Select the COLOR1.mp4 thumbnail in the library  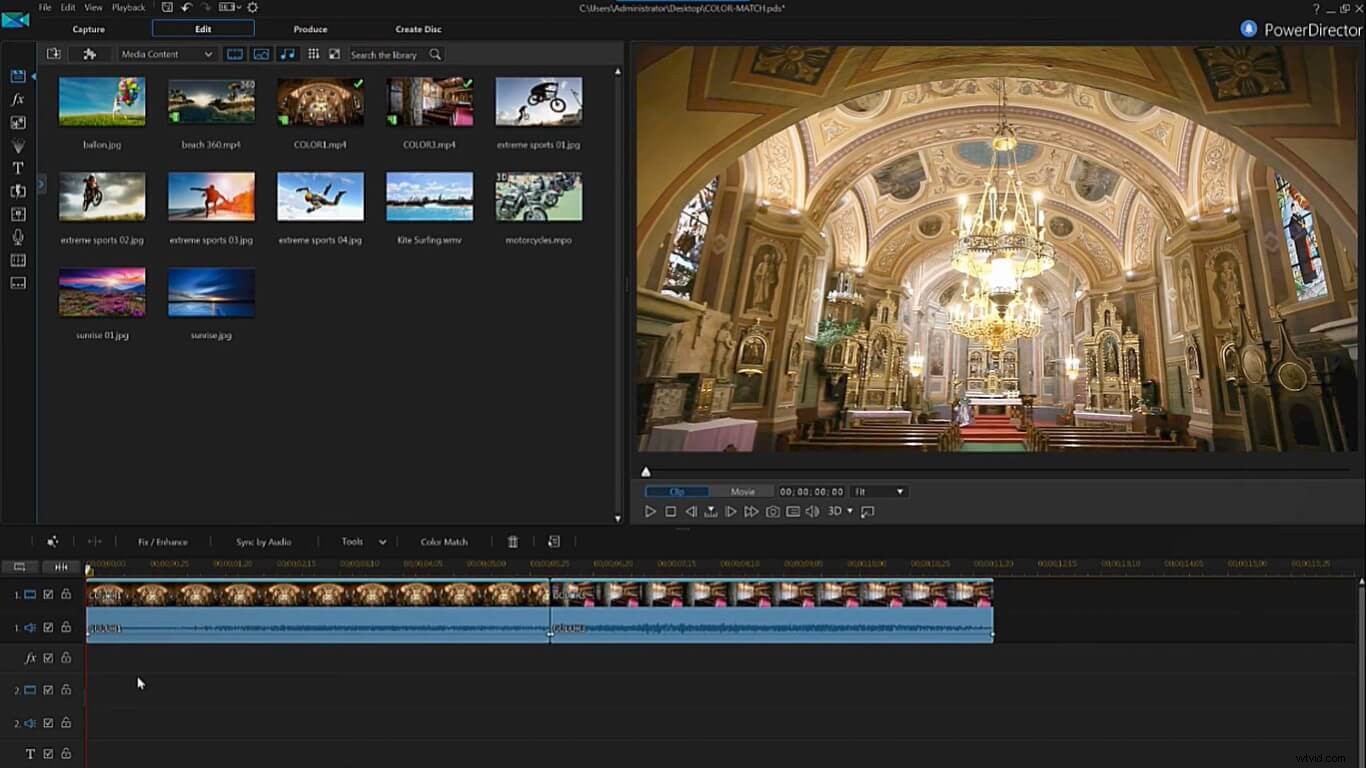tap(319, 101)
